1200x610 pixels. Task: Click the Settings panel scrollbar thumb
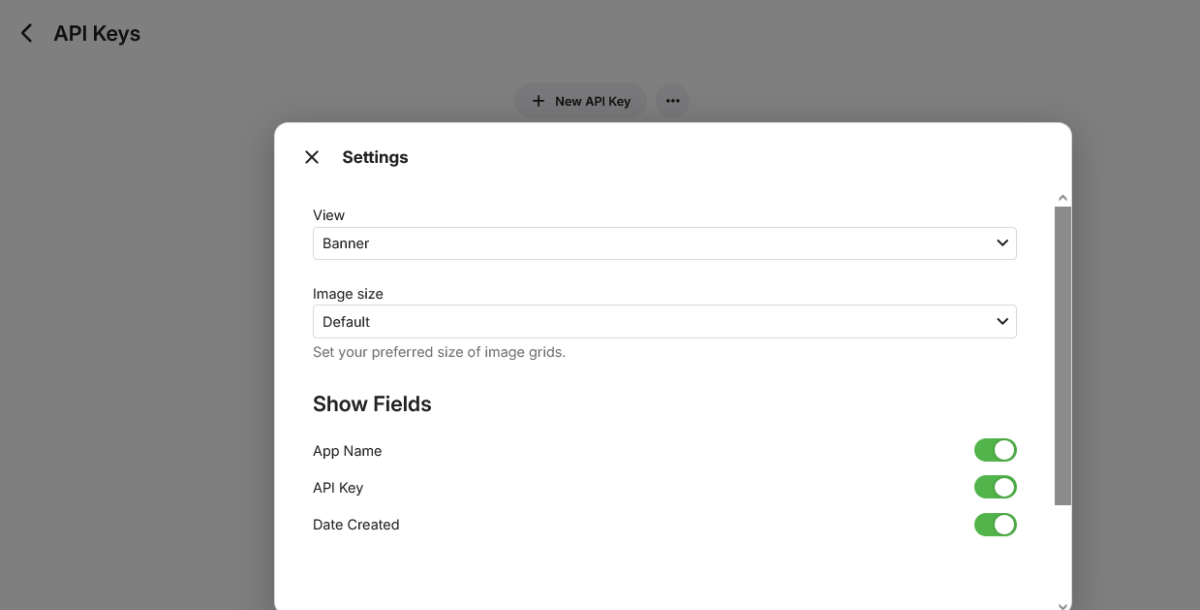pyautogui.click(x=1063, y=355)
